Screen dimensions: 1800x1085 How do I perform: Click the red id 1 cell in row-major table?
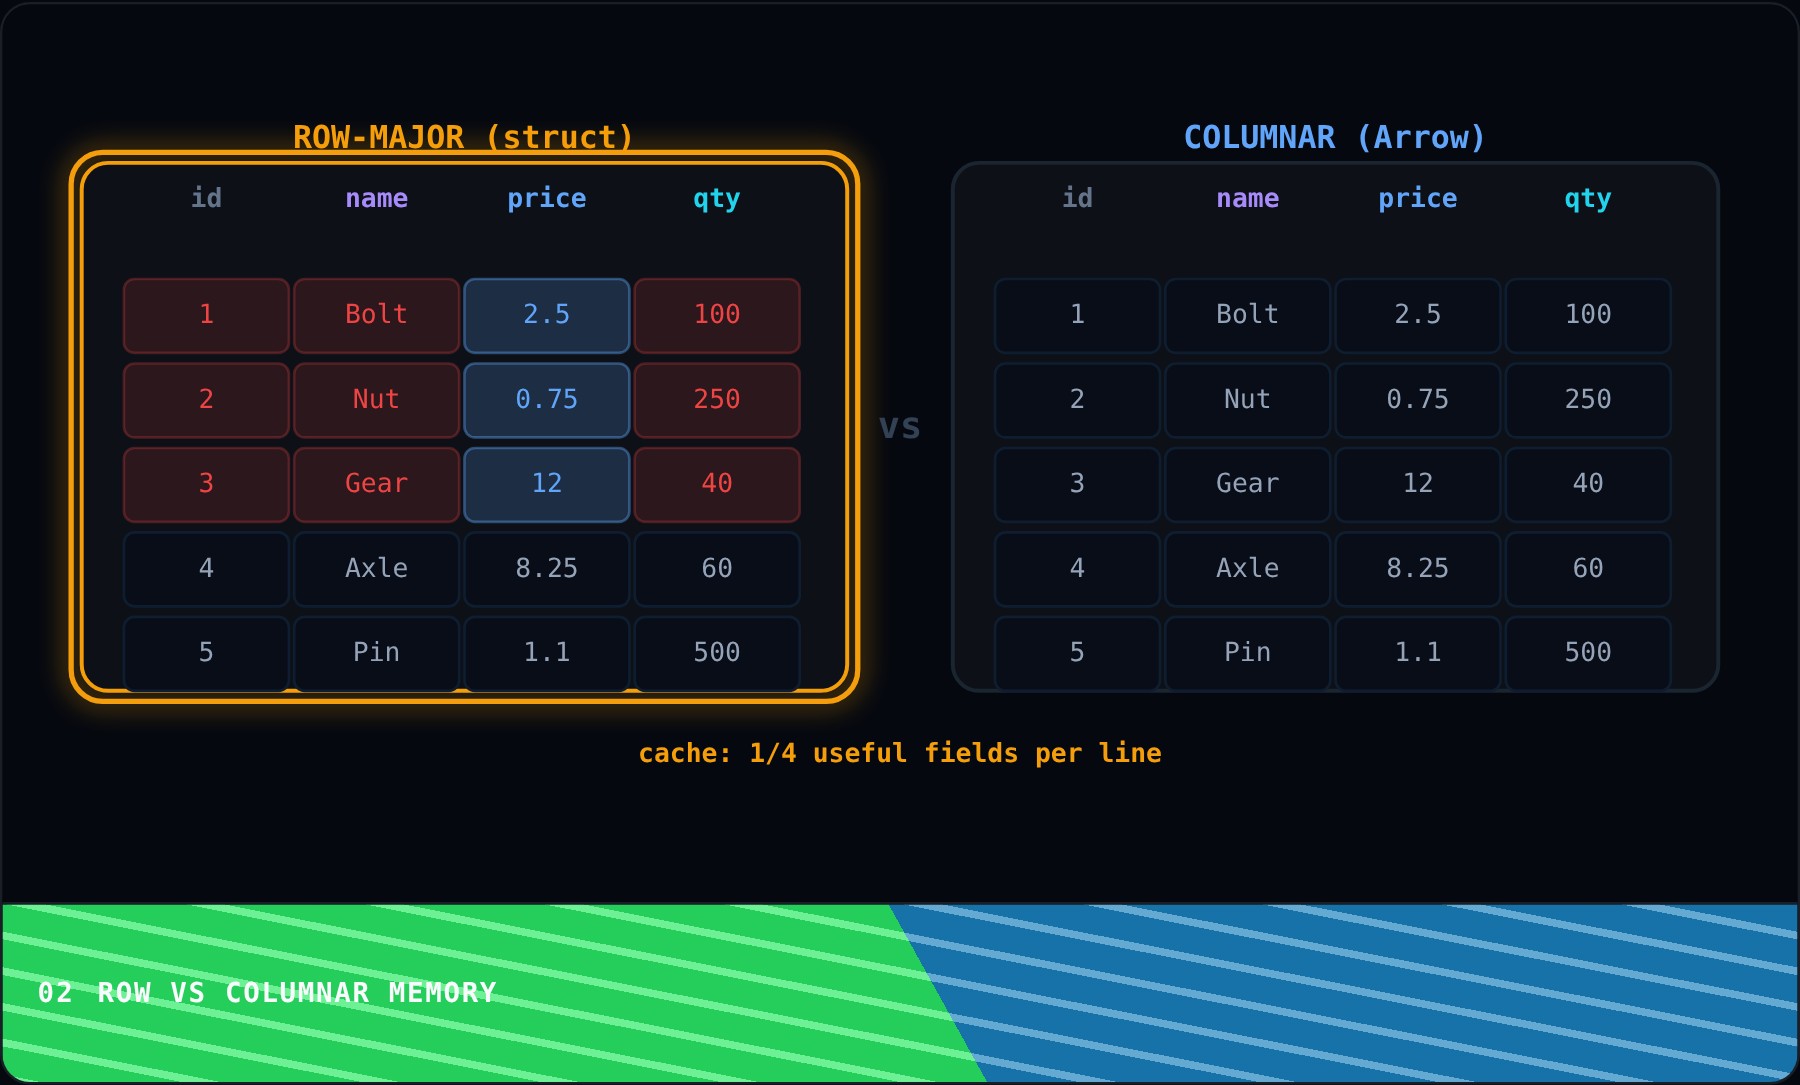click(206, 316)
